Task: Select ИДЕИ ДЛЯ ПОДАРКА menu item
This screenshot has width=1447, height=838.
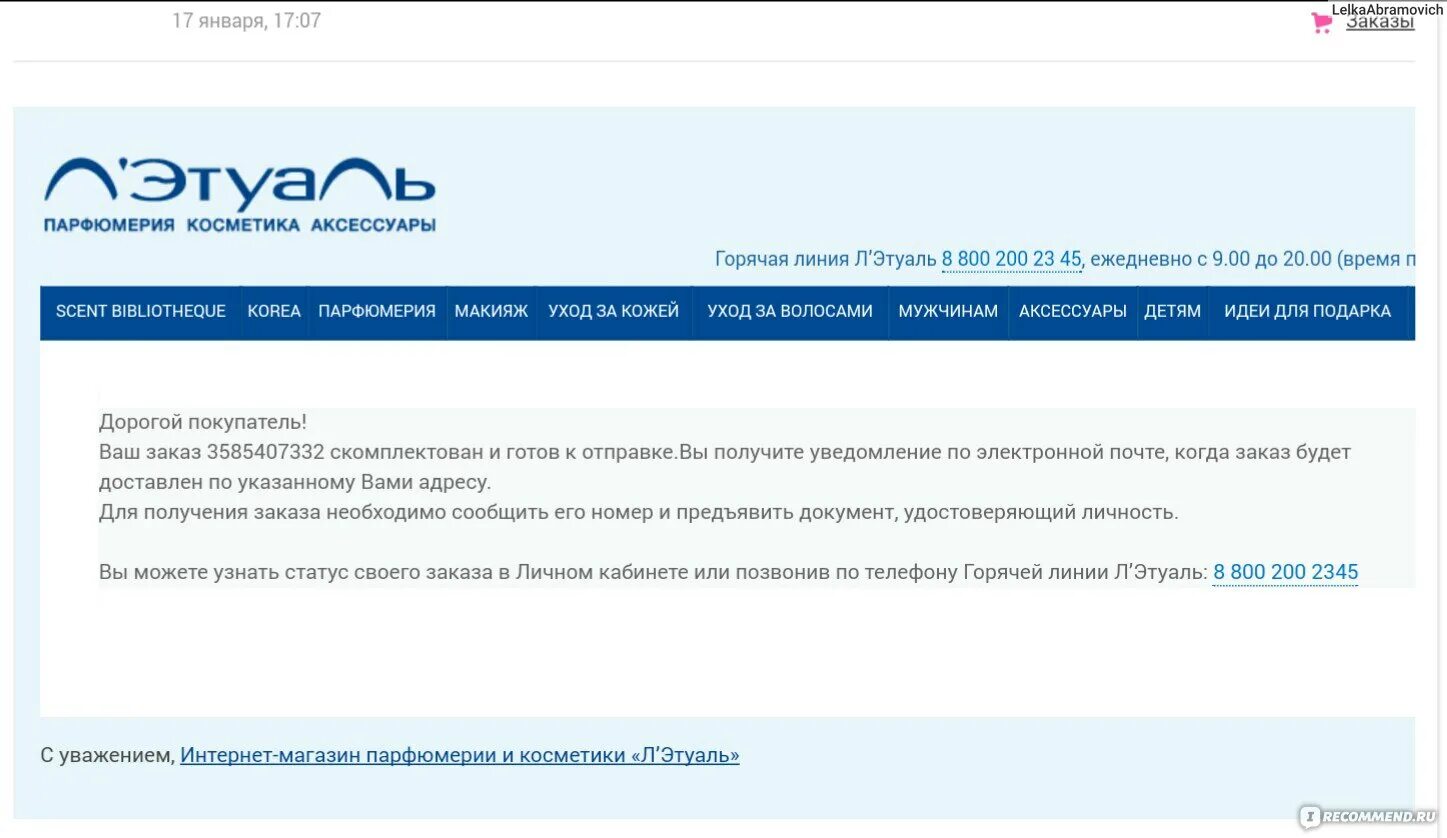Action: 1307,311
